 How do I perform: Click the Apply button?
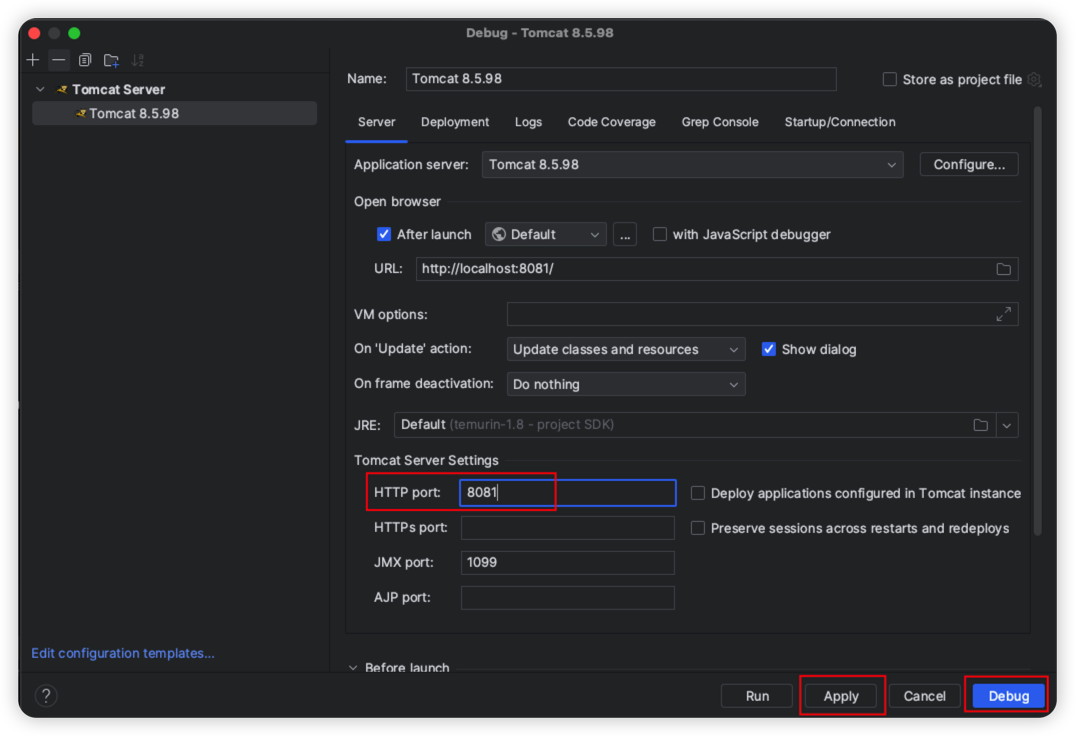tap(841, 696)
